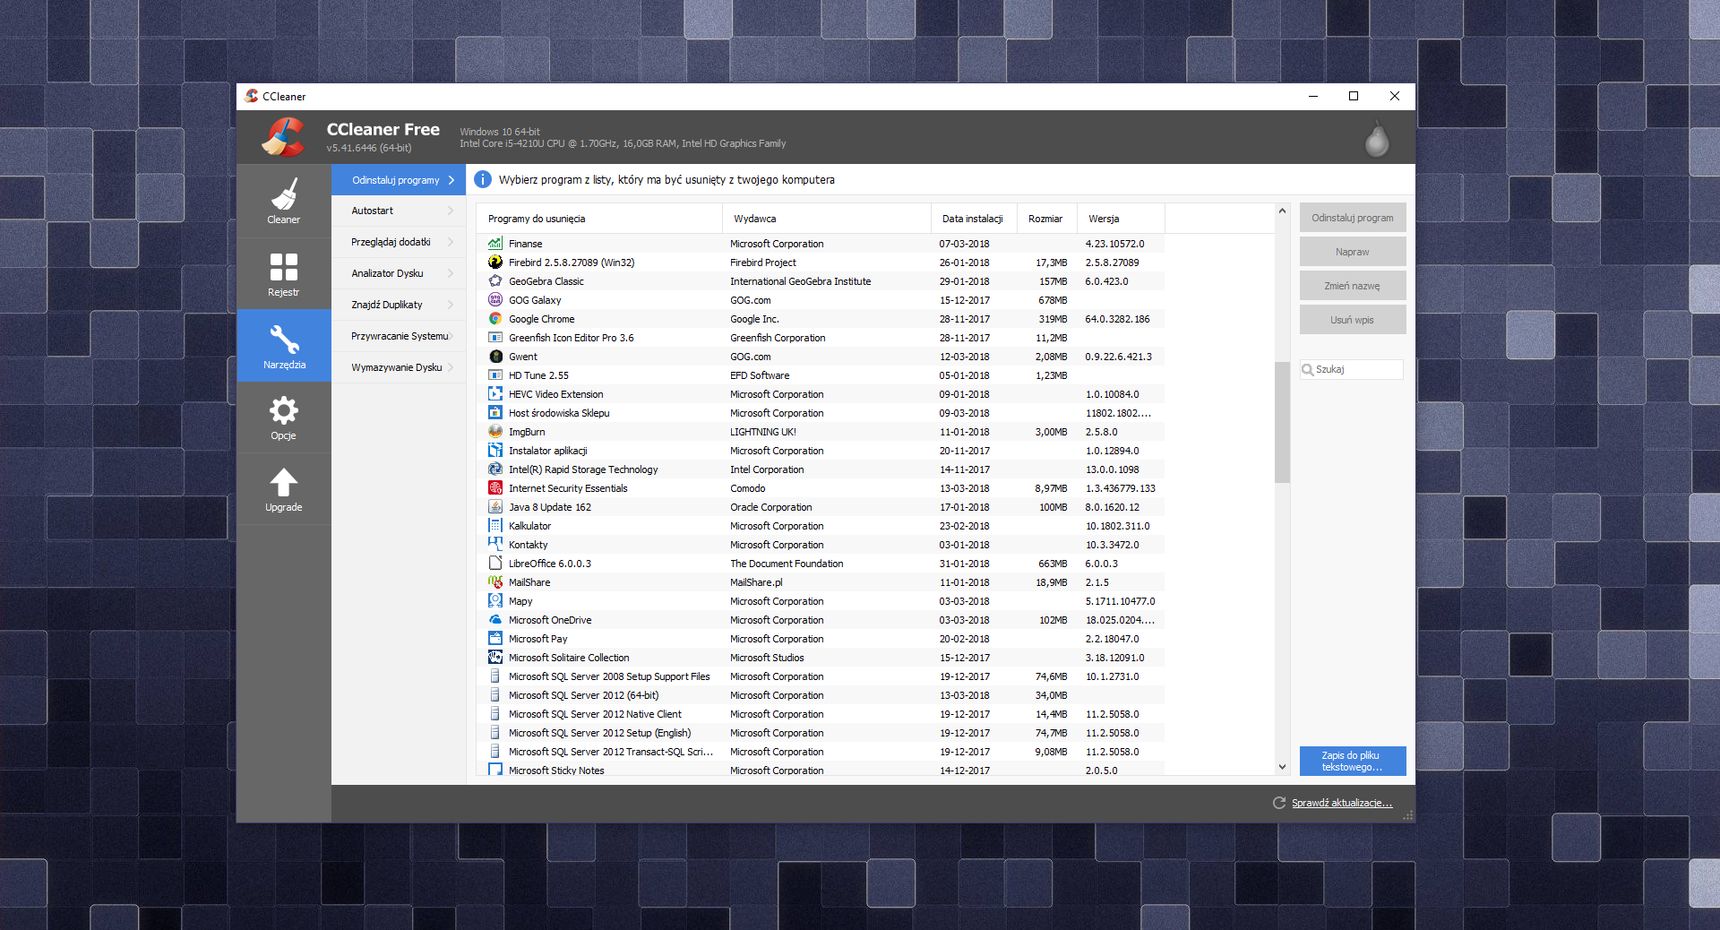The image size is (1720, 930).
Task: Select the MailShare icon
Action: click(x=495, y=582)
